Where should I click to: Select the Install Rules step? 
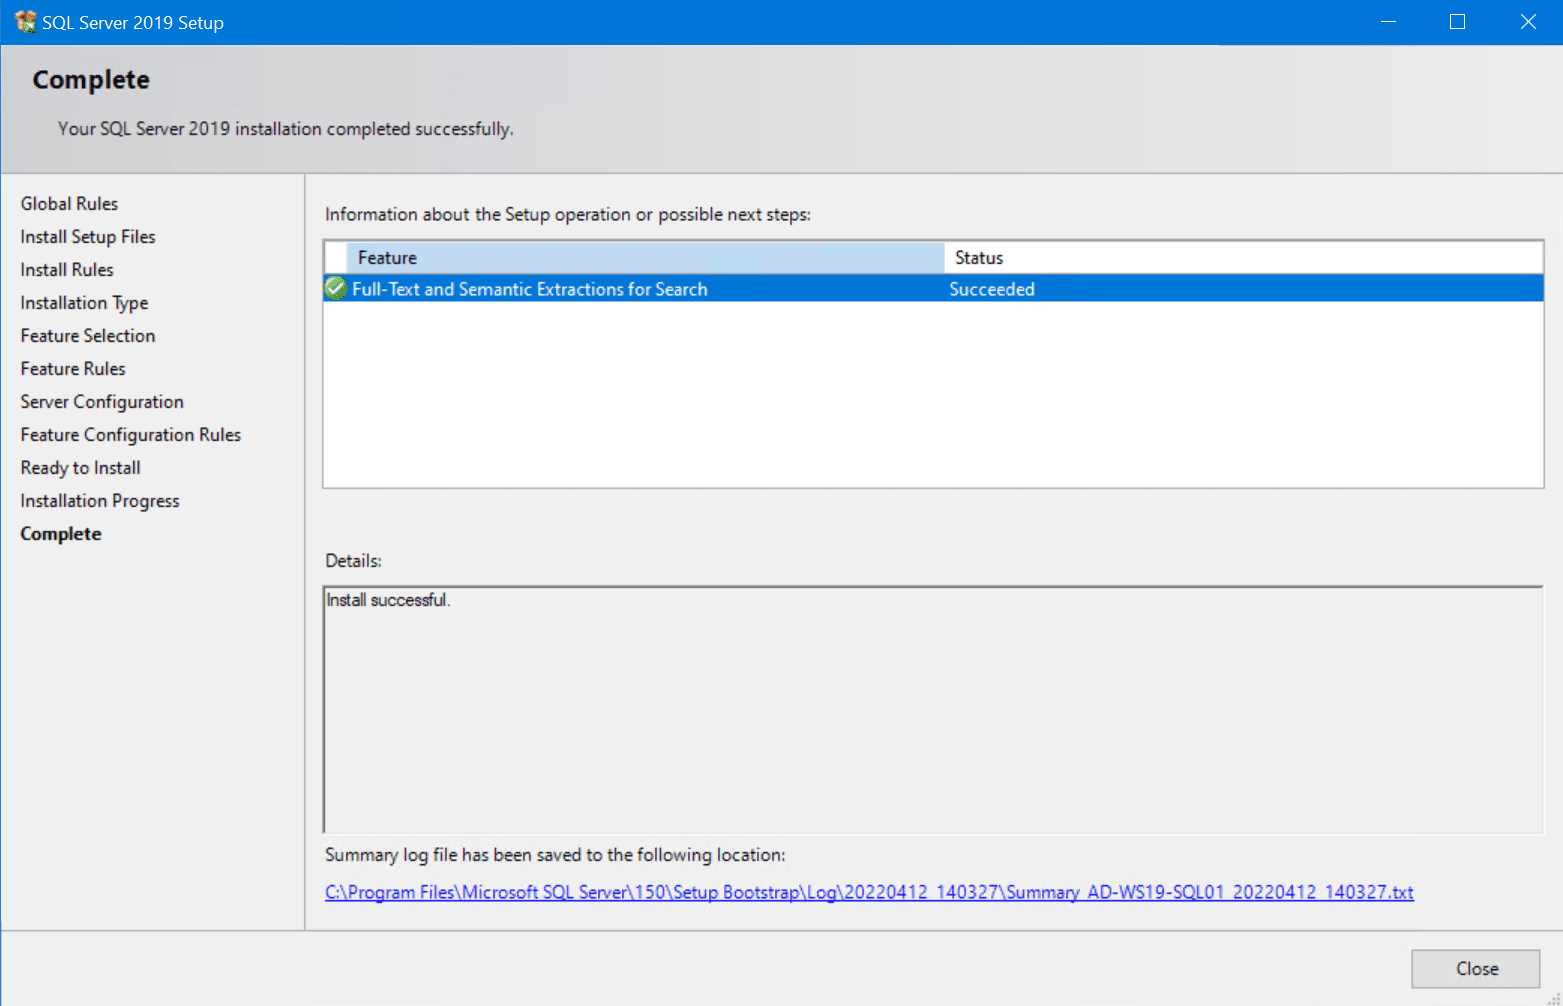tap(66, 269)
